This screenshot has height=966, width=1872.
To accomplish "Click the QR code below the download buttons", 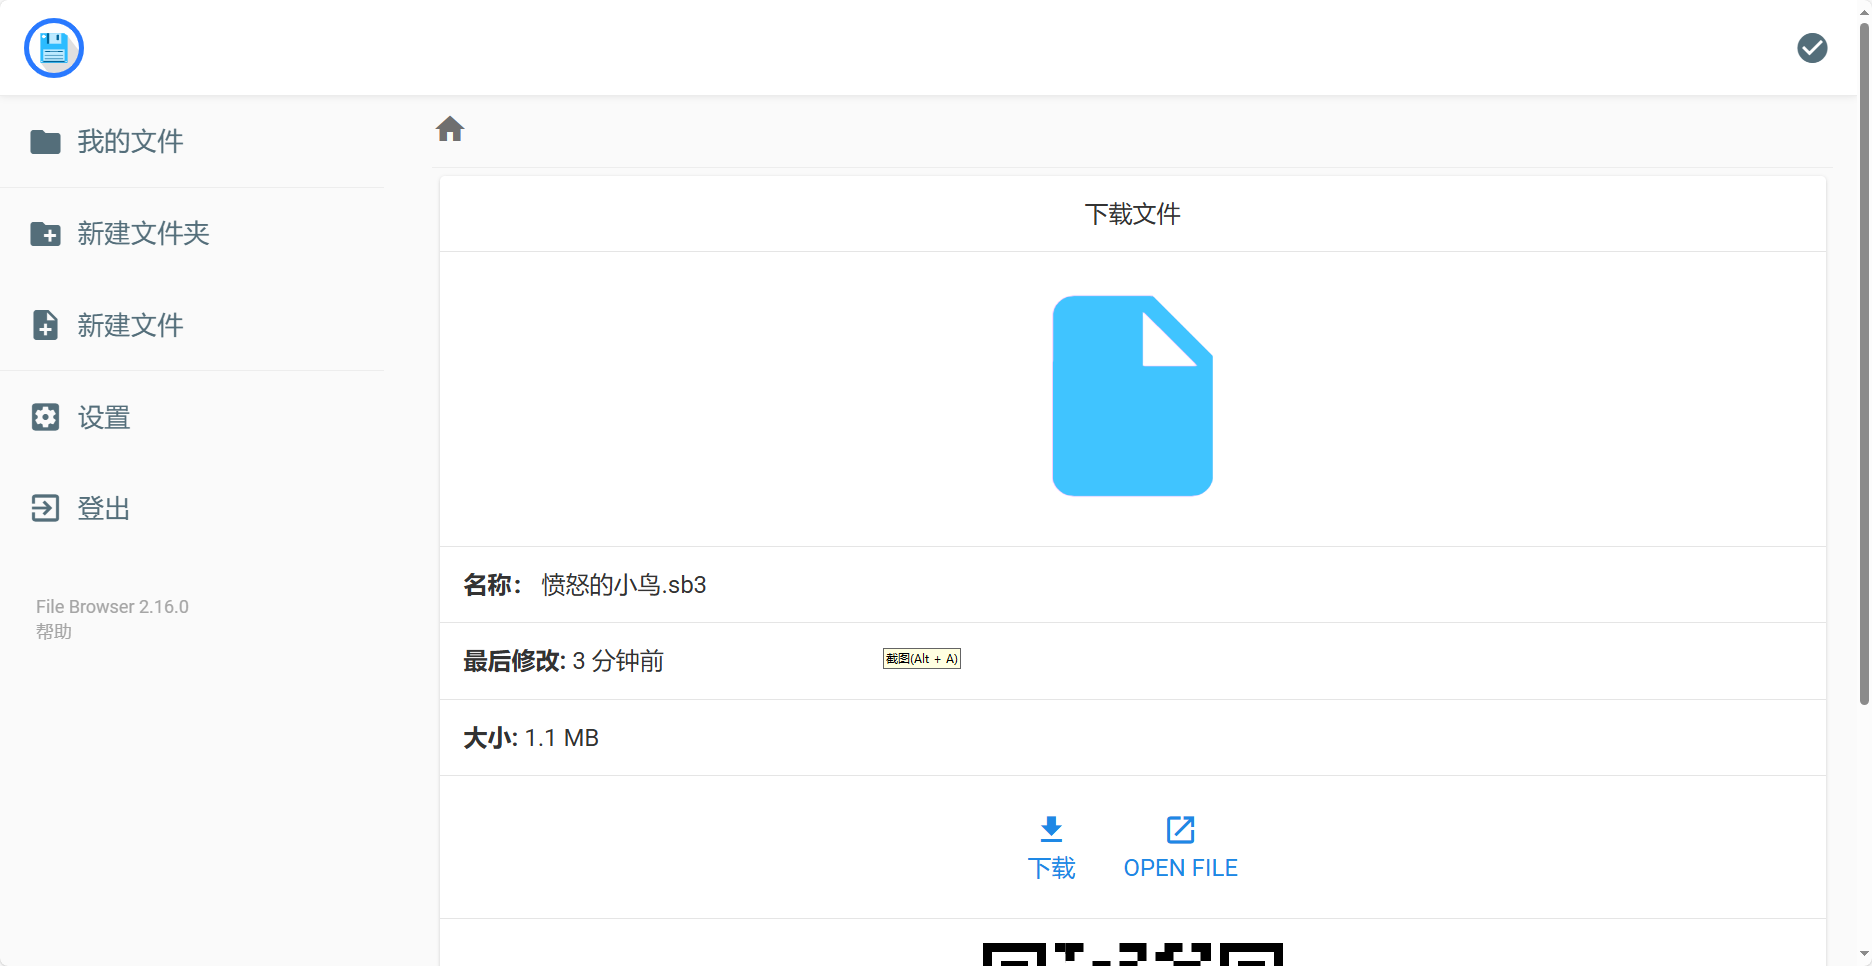I will click(x=1132, y=954).
